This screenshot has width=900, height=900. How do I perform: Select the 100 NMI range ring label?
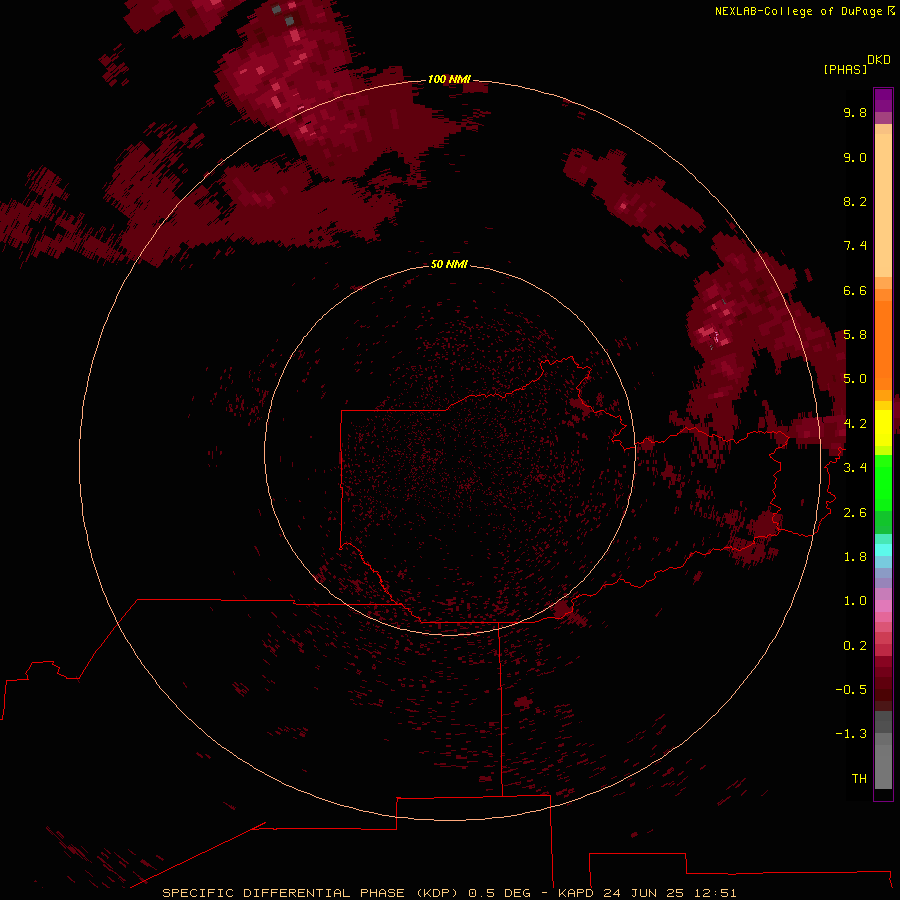(x=449, y=79)
